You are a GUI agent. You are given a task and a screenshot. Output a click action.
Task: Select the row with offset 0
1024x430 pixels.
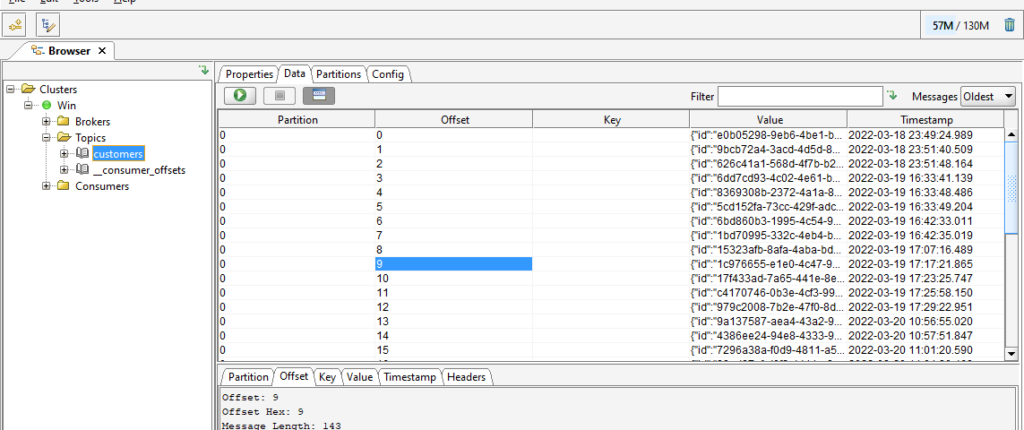tap(611, 135)
